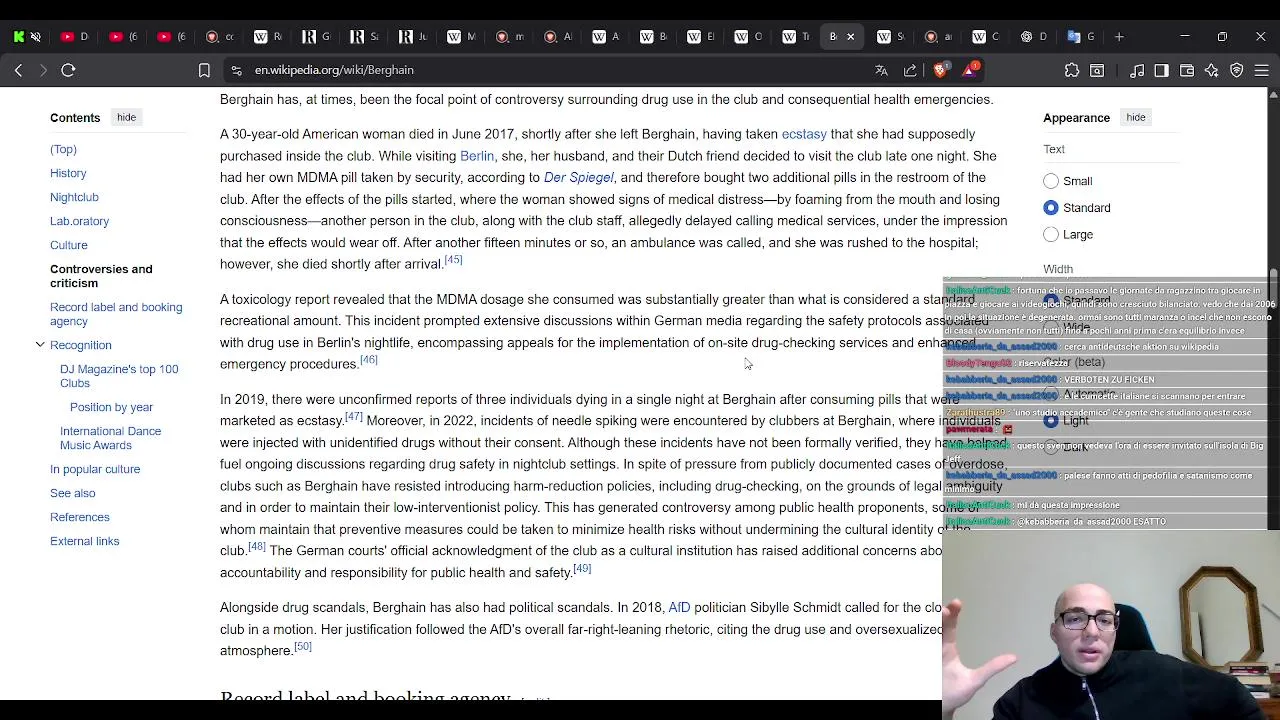The height and width of the screenshot is (720, 1280).
Task: Go back to the previous page
Action: click(x=18, y=70)
